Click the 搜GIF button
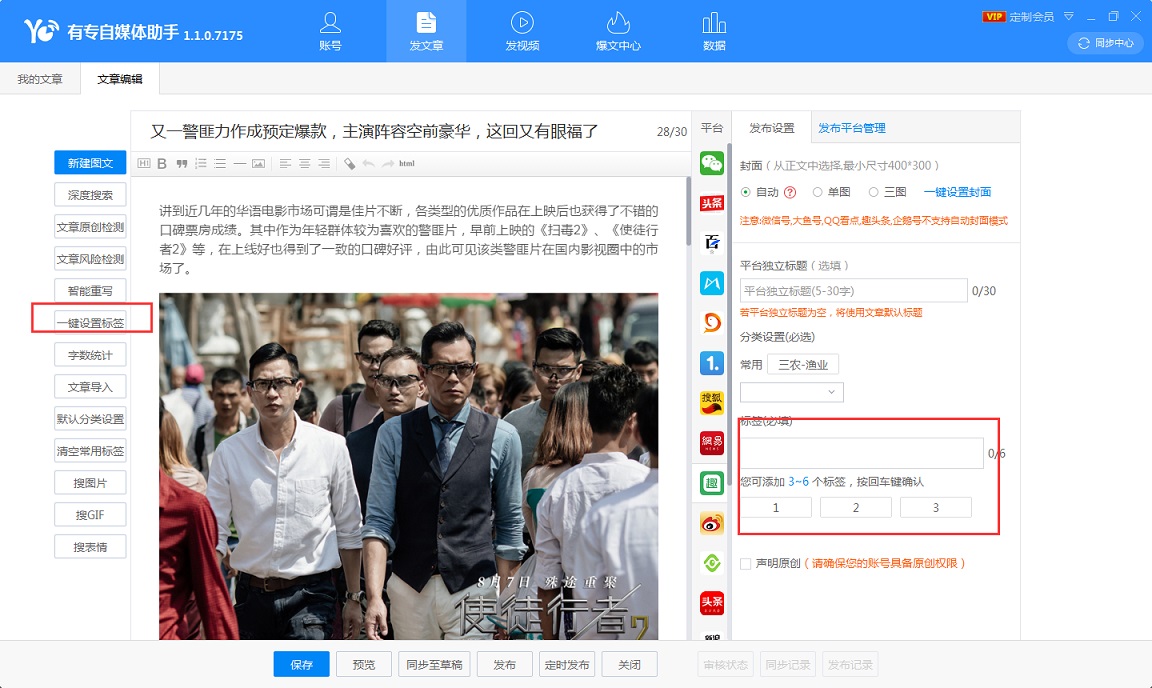Image resolution: width=1152 pixels, height=688 pixels. (x=90, y=515)
